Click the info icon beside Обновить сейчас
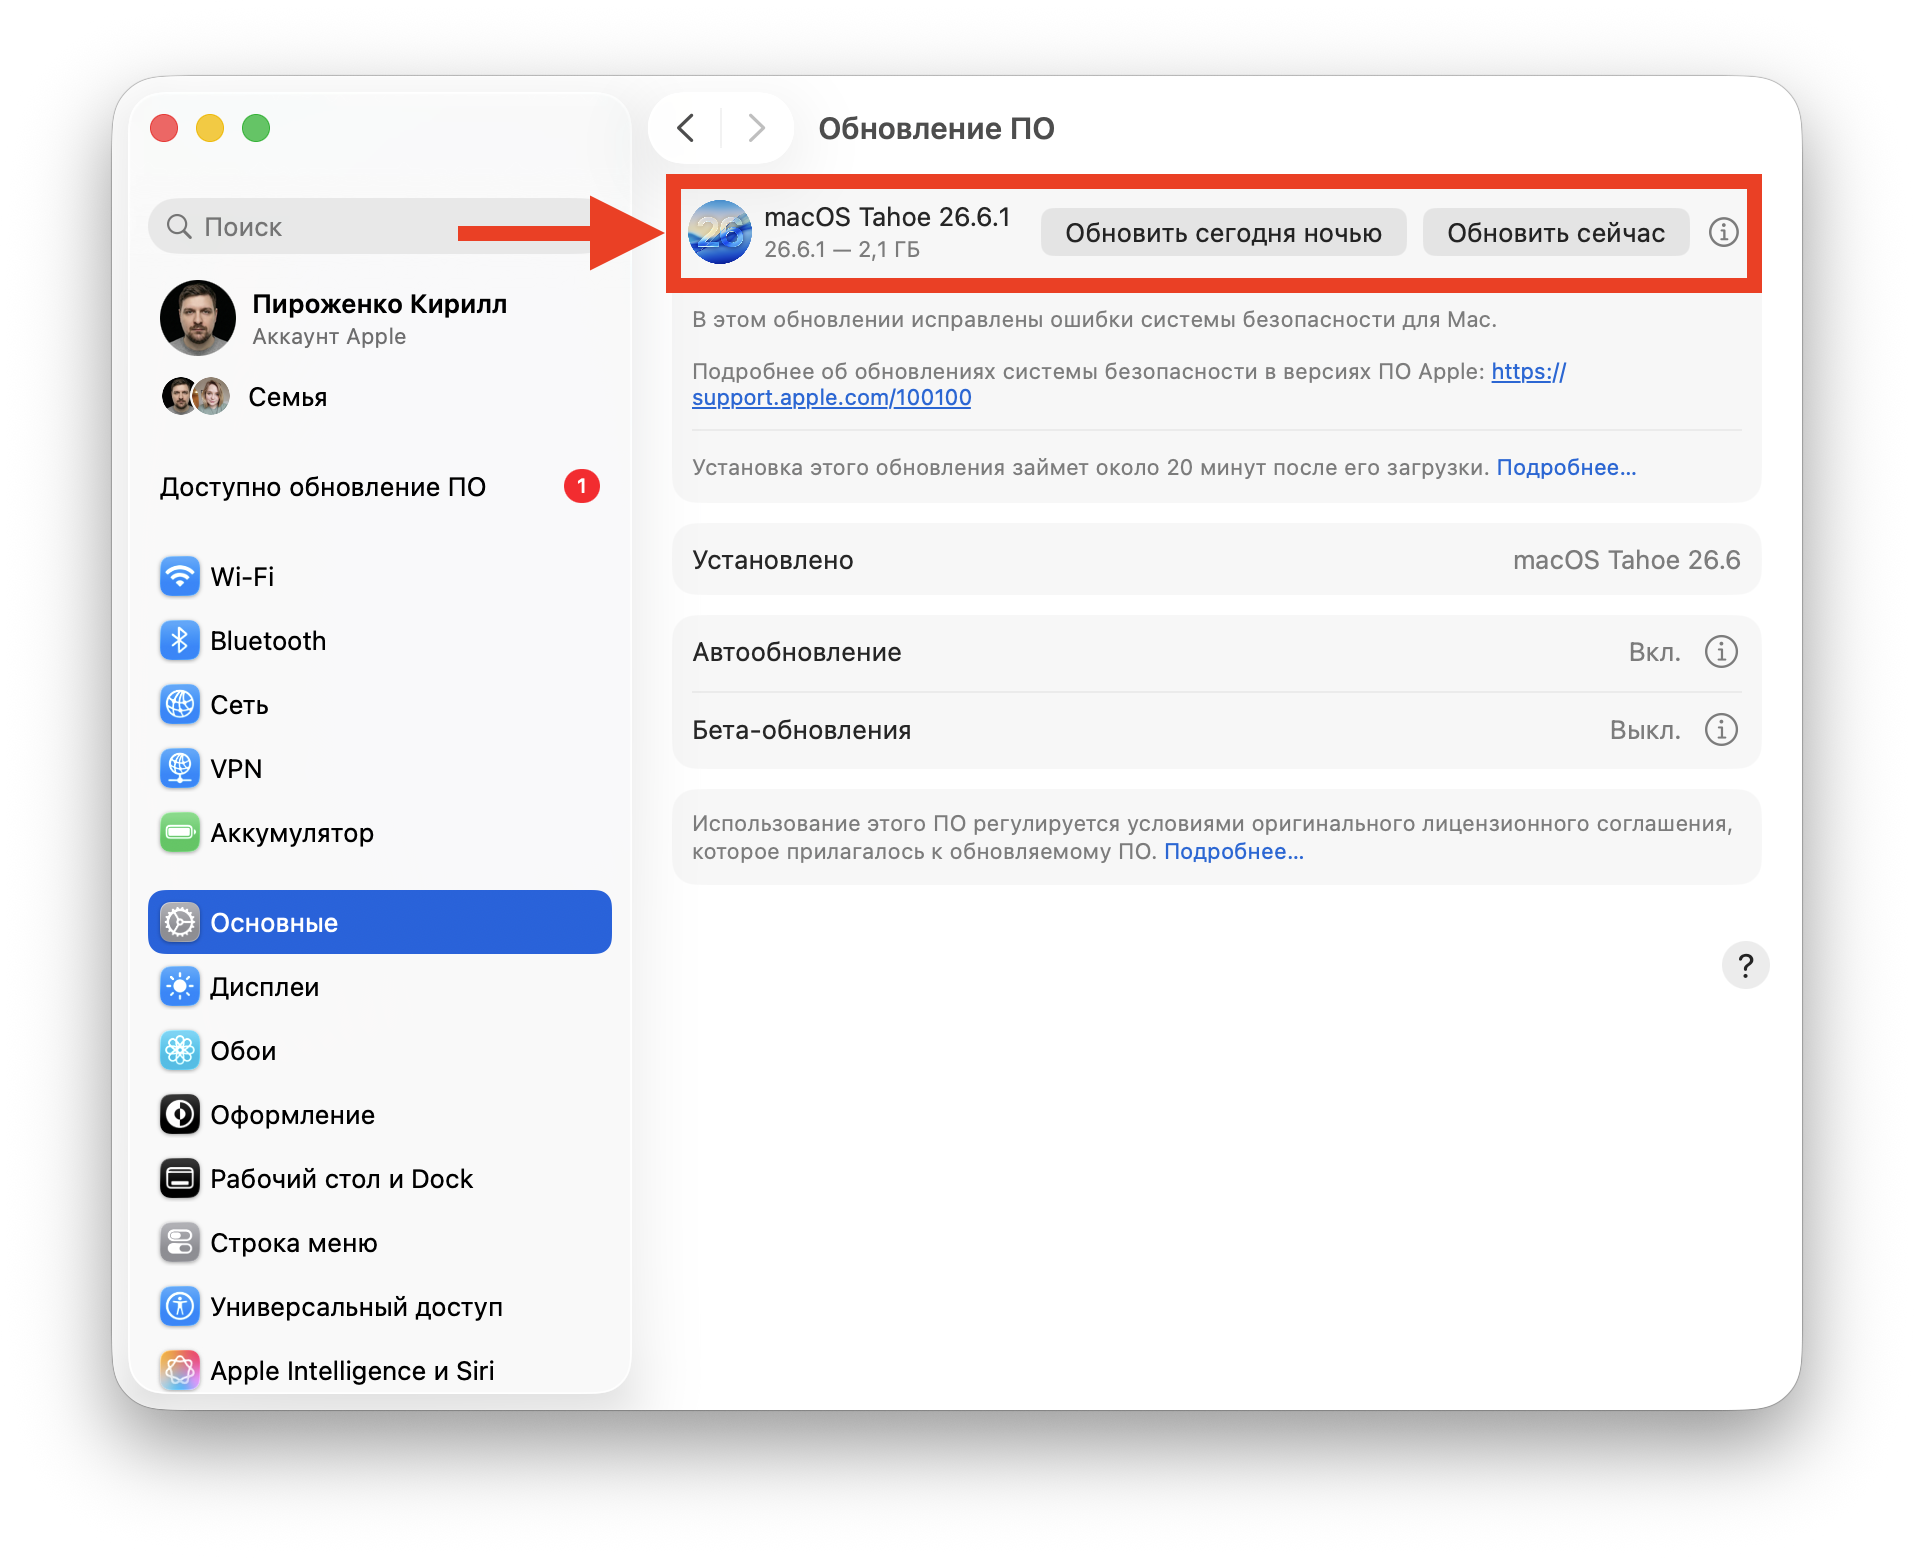The height and width of the screenshot is (1558, 1914). [x=1723, y=232]
